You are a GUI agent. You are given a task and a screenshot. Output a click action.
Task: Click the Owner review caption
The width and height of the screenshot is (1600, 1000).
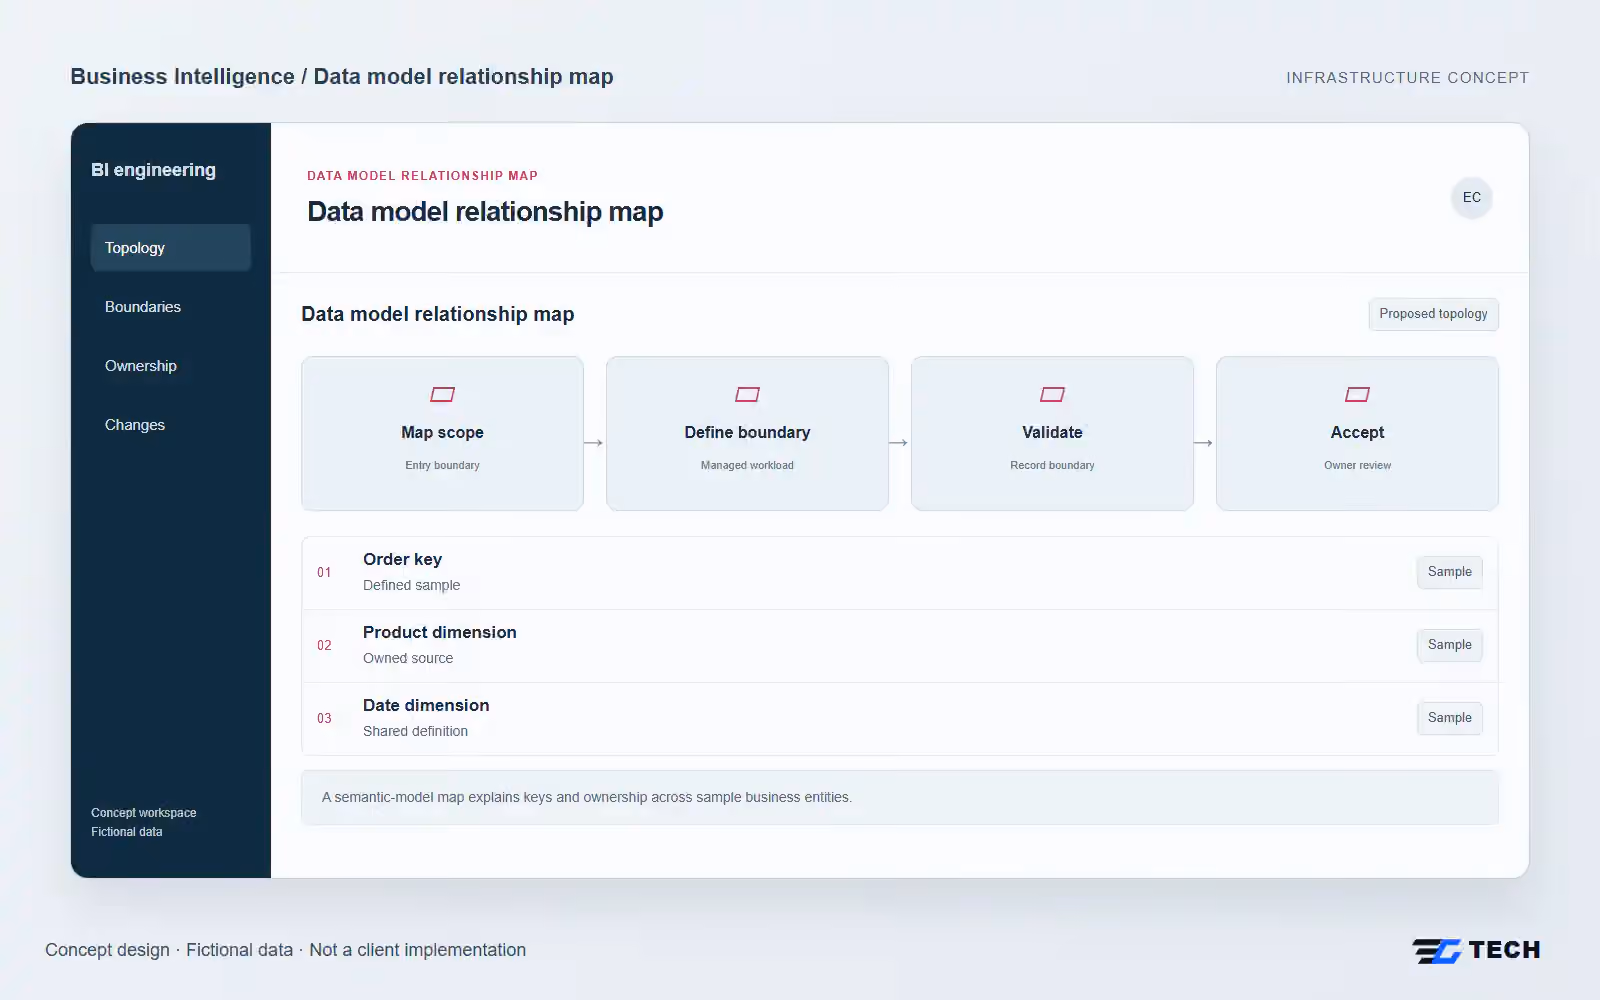pos(1357,465)
